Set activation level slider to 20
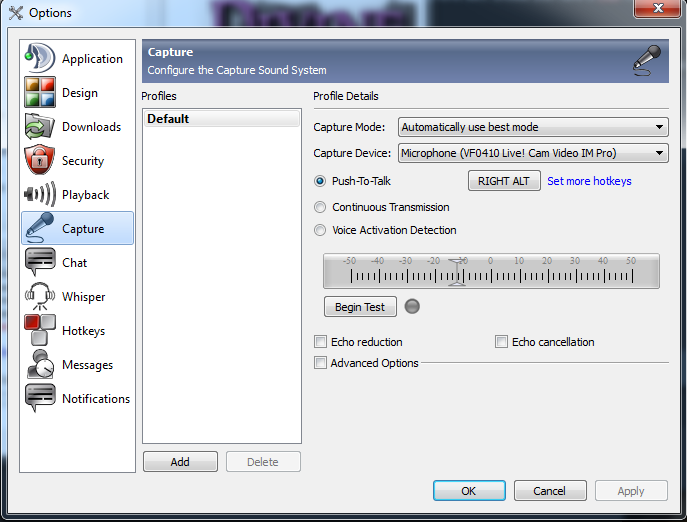Screen dimensions: 687x522 click(546, 276)
